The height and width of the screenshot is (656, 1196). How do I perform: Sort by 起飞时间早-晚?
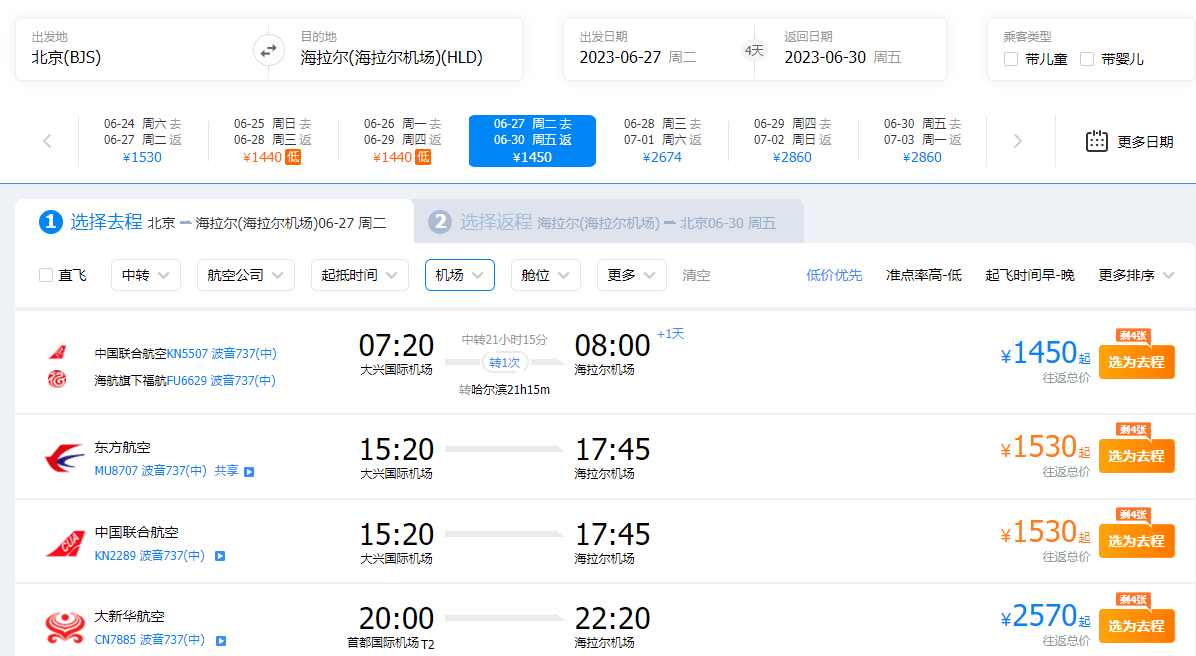[x=1029, y=275]
